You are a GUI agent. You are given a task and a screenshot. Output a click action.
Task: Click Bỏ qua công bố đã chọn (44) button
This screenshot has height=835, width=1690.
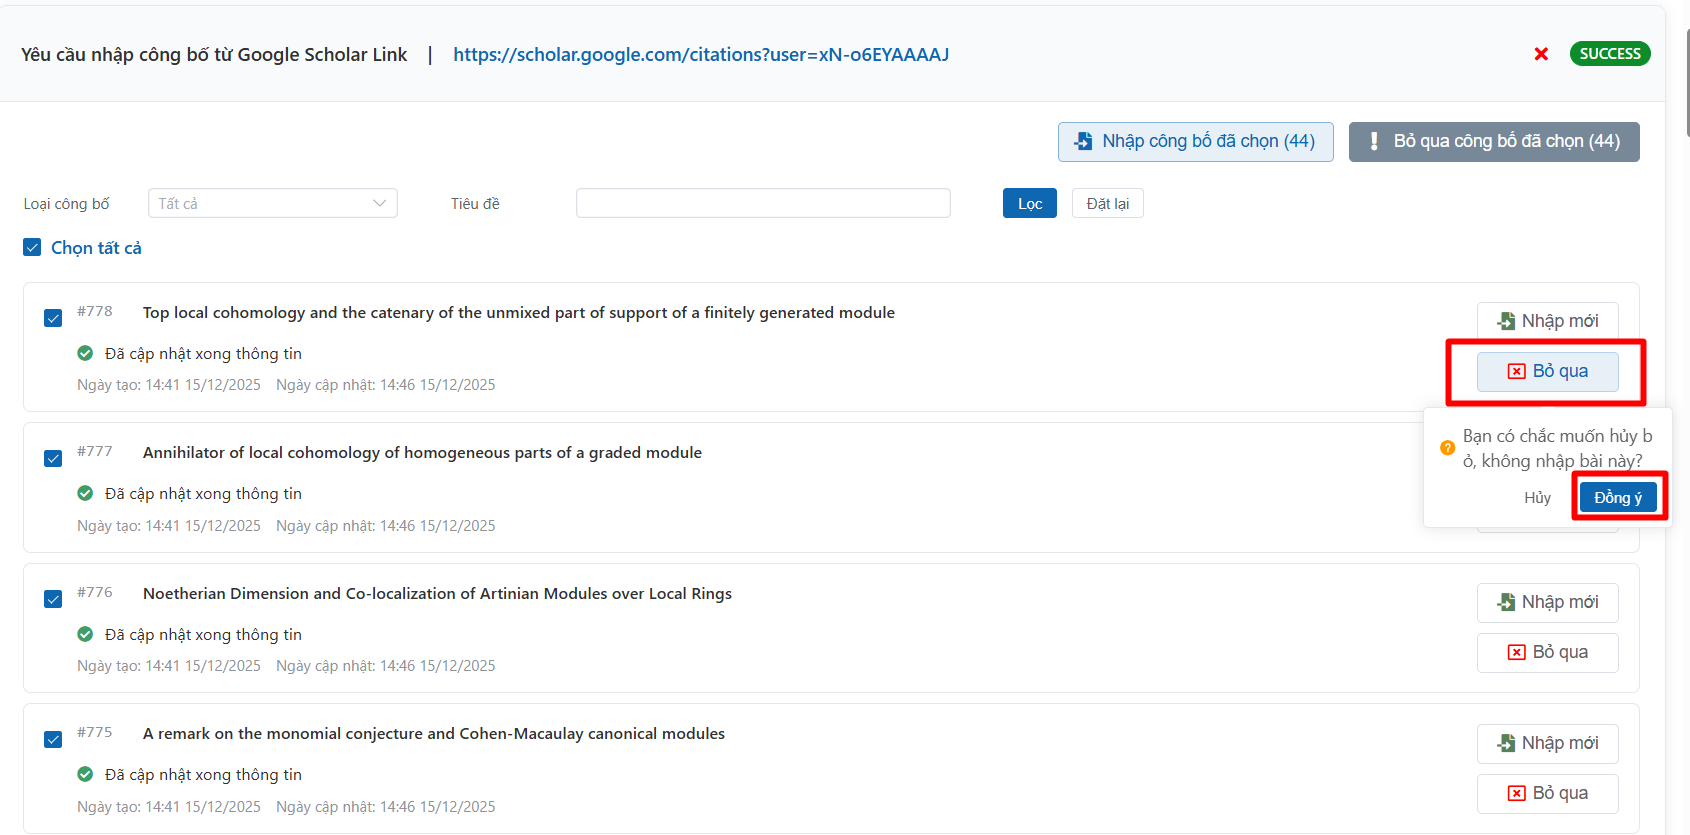pyautogui.click(x=1493, y=142)
